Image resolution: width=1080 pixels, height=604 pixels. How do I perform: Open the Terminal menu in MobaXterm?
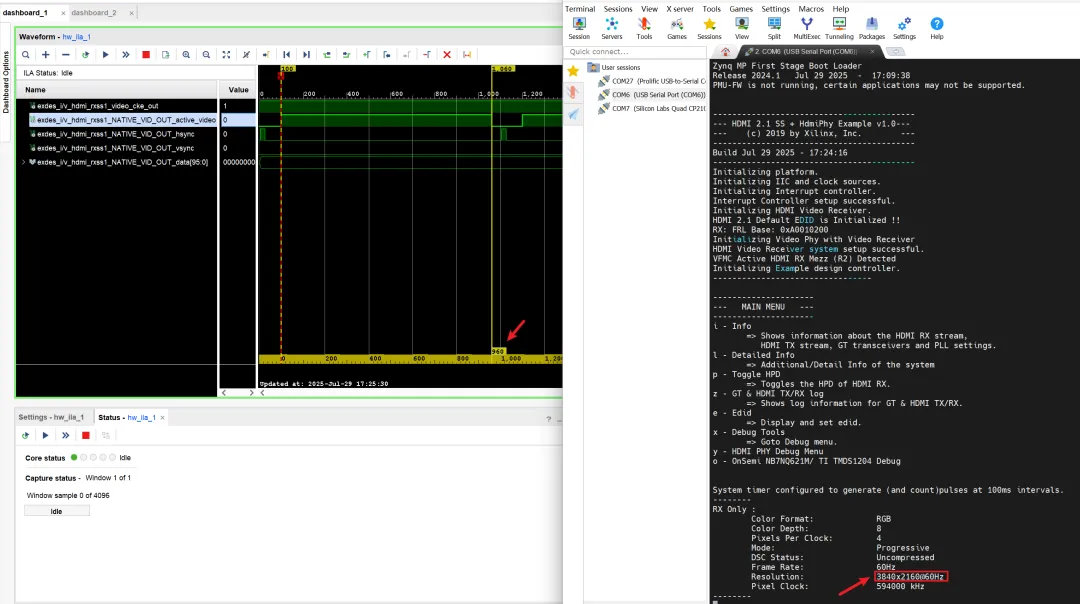click(x=580, y=9)
